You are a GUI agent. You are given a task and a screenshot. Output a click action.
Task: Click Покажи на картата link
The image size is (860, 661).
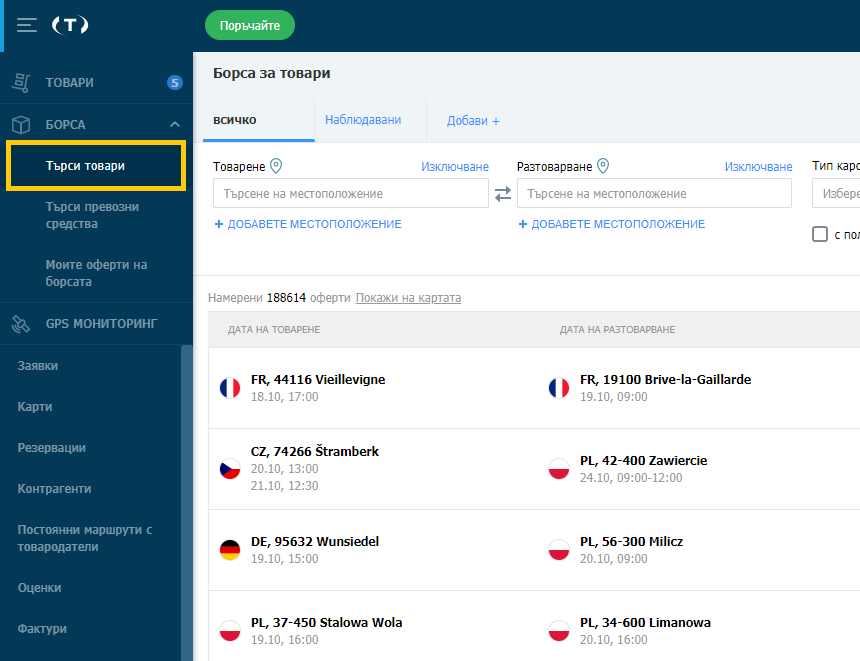(x=409, y=298)
